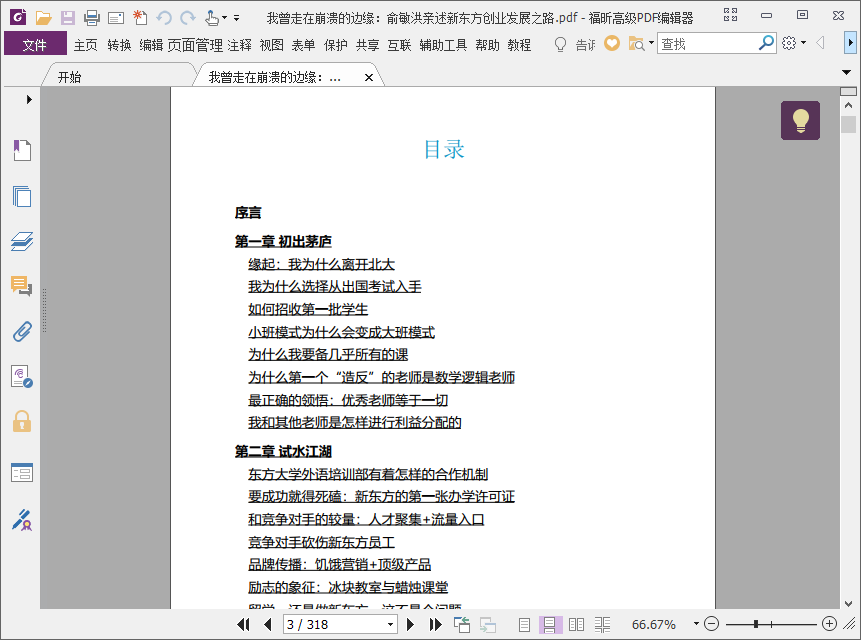Open the zoom percentage dropdown
The height and width of the screenshot is (640, 861).
[696, 624]
